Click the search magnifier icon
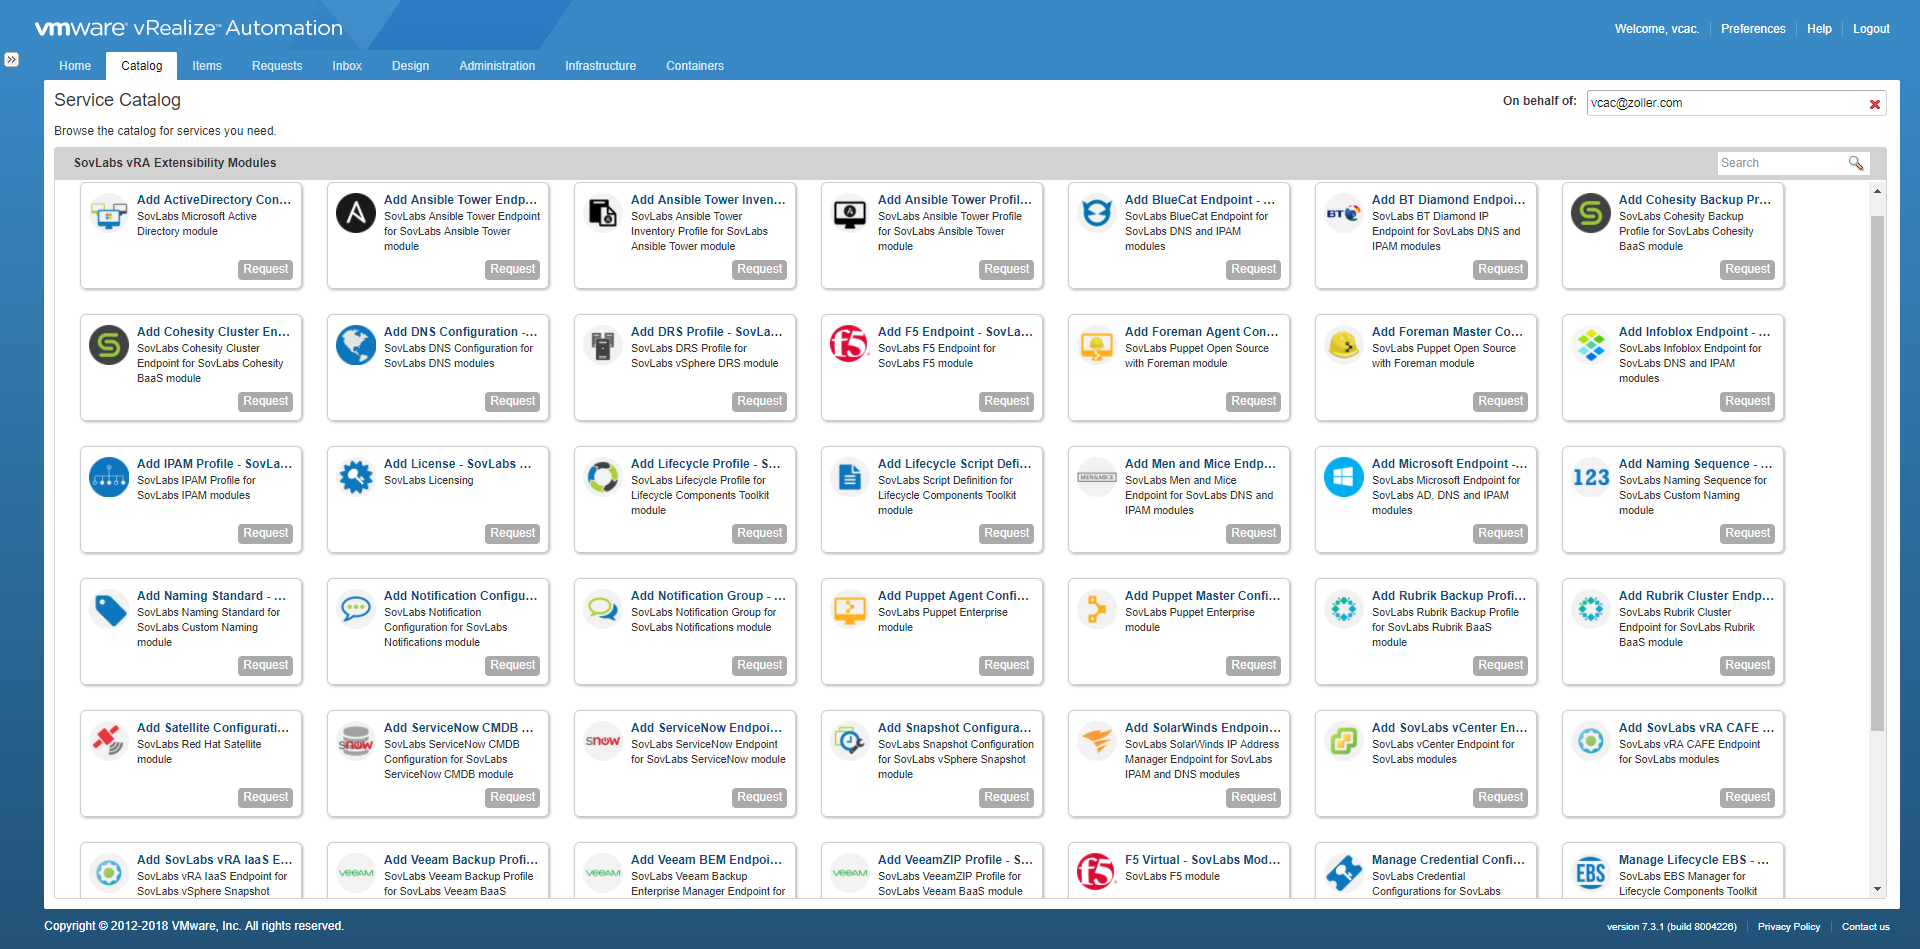1920x949 pixels. (x=1856, y=163)
